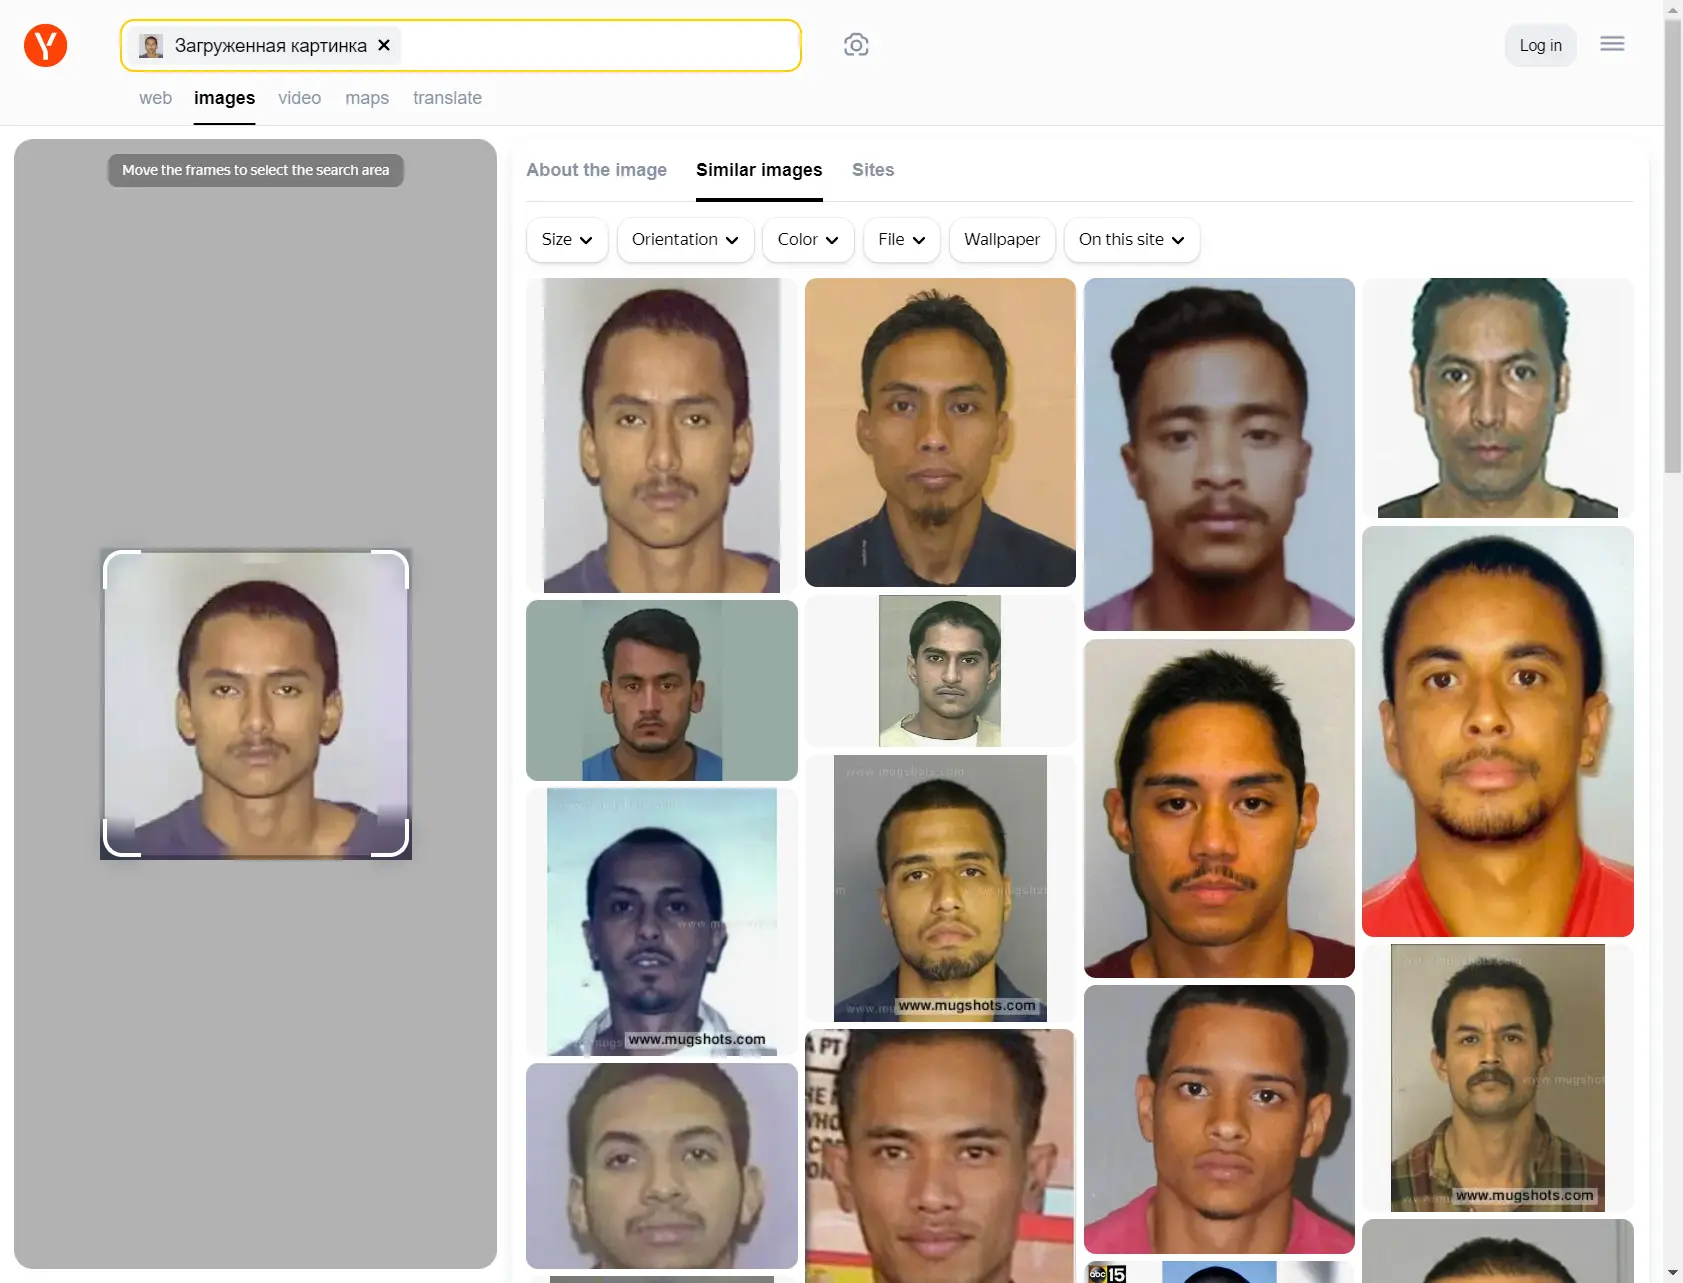1683x1283 pixels.
Task: Expand the Size filter dropdown
Action: coord(566,240)
